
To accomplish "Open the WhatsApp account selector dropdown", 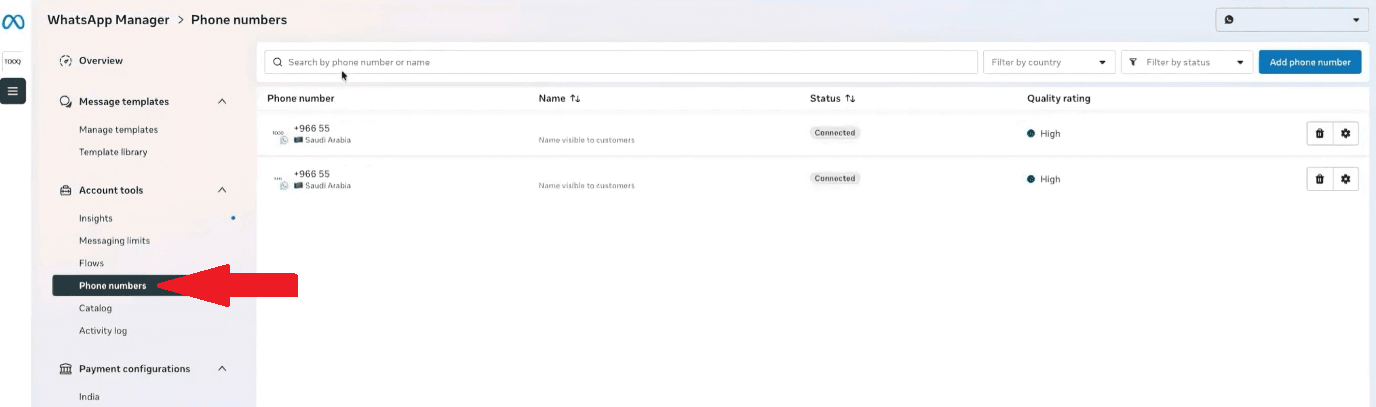I will [1291, 20].
